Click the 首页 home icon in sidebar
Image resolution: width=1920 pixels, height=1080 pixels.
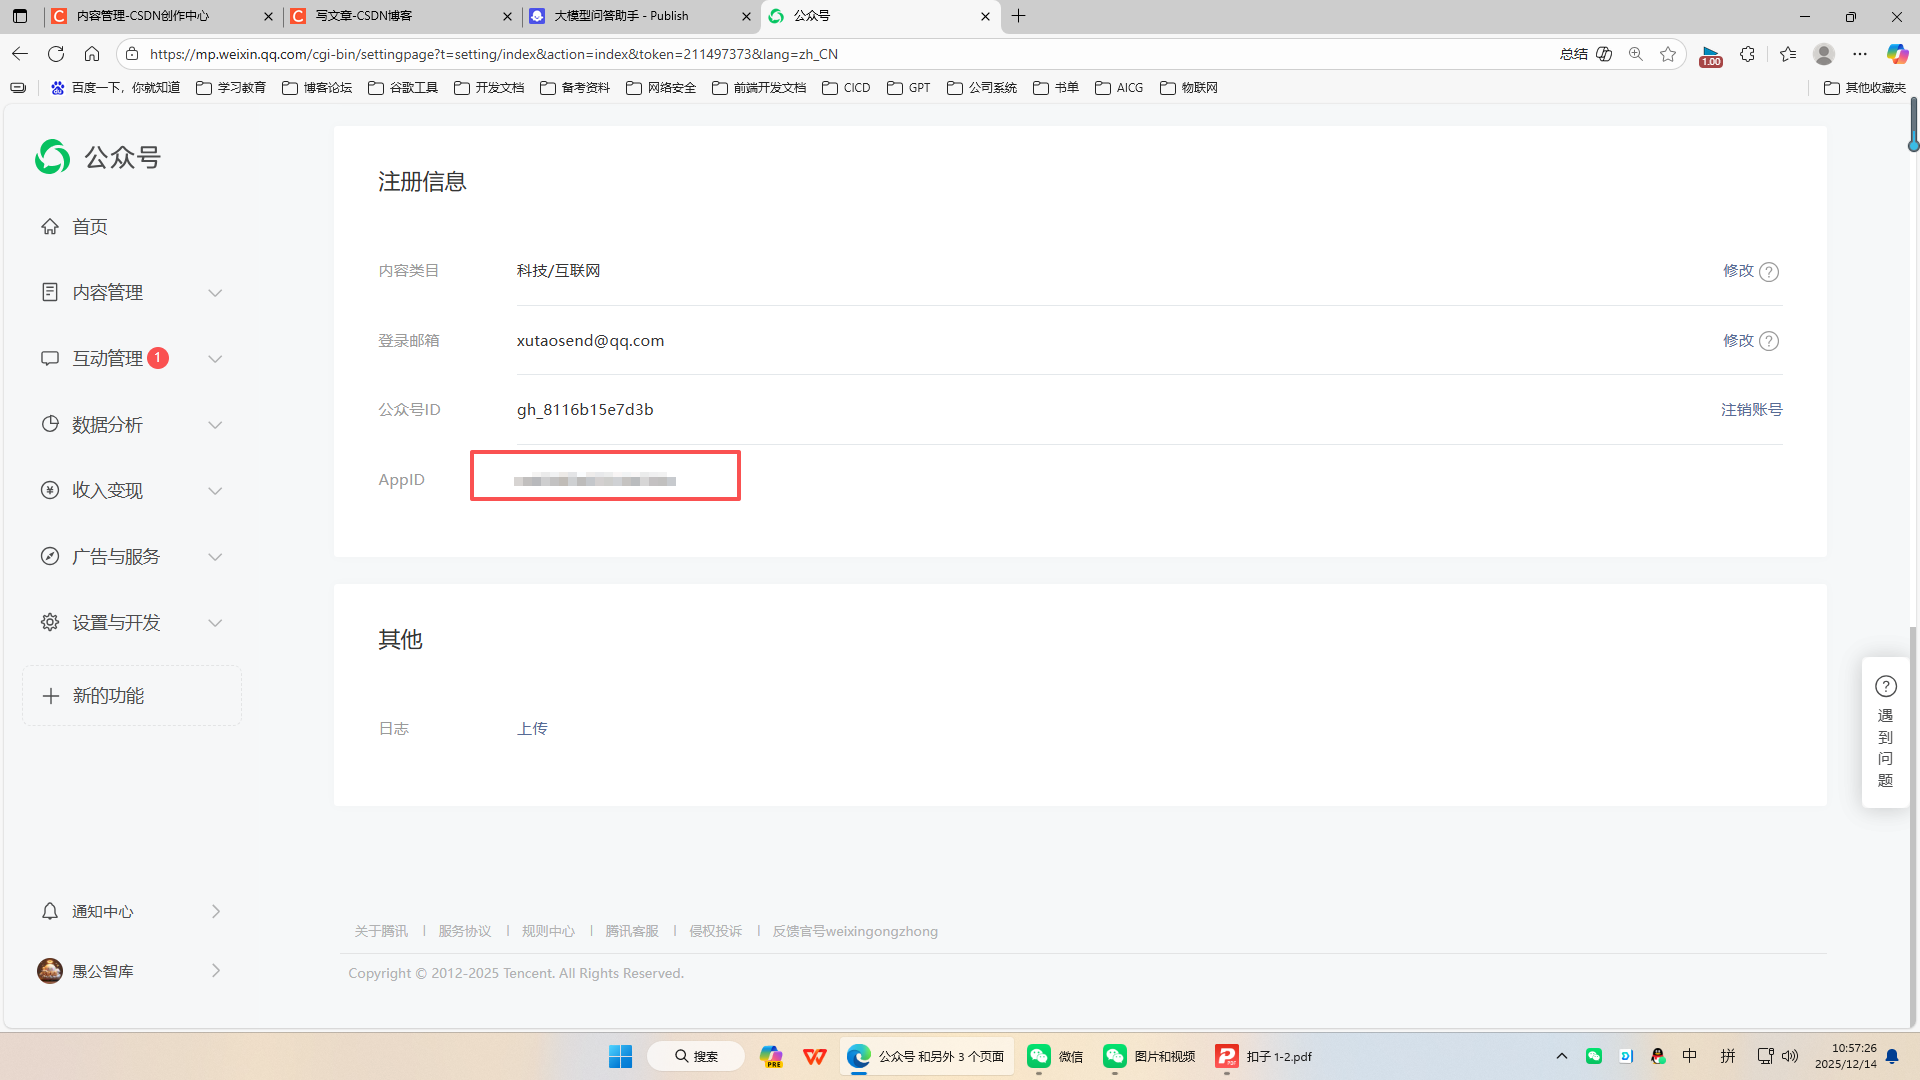[x=50, y=227]
